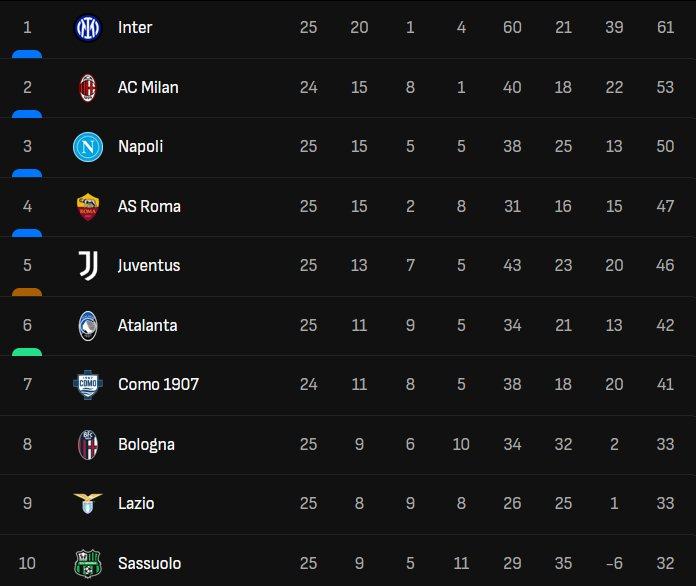
Task: Go to the AC Milan team name
Action: click(x=148, y=88)
